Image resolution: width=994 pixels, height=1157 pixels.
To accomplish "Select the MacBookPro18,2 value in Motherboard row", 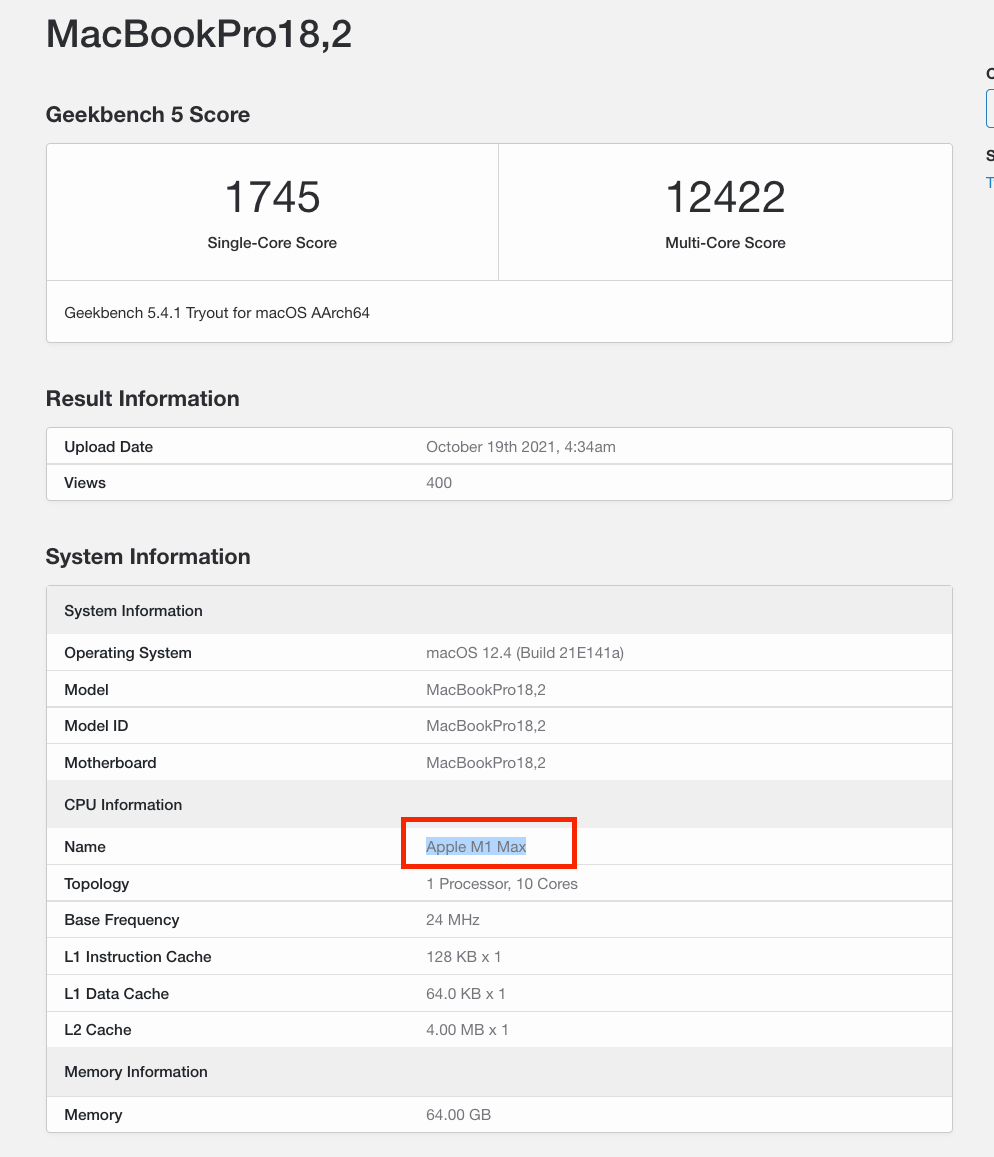I will click(x=486, y=763).
